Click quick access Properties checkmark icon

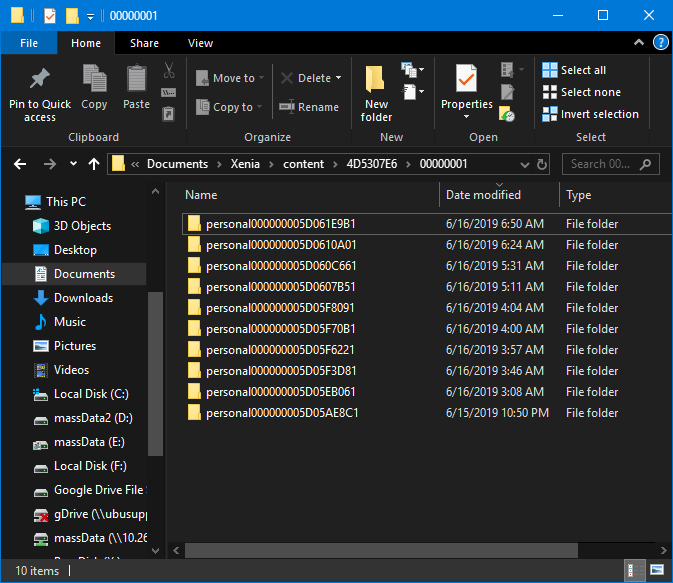pos(50,16)
